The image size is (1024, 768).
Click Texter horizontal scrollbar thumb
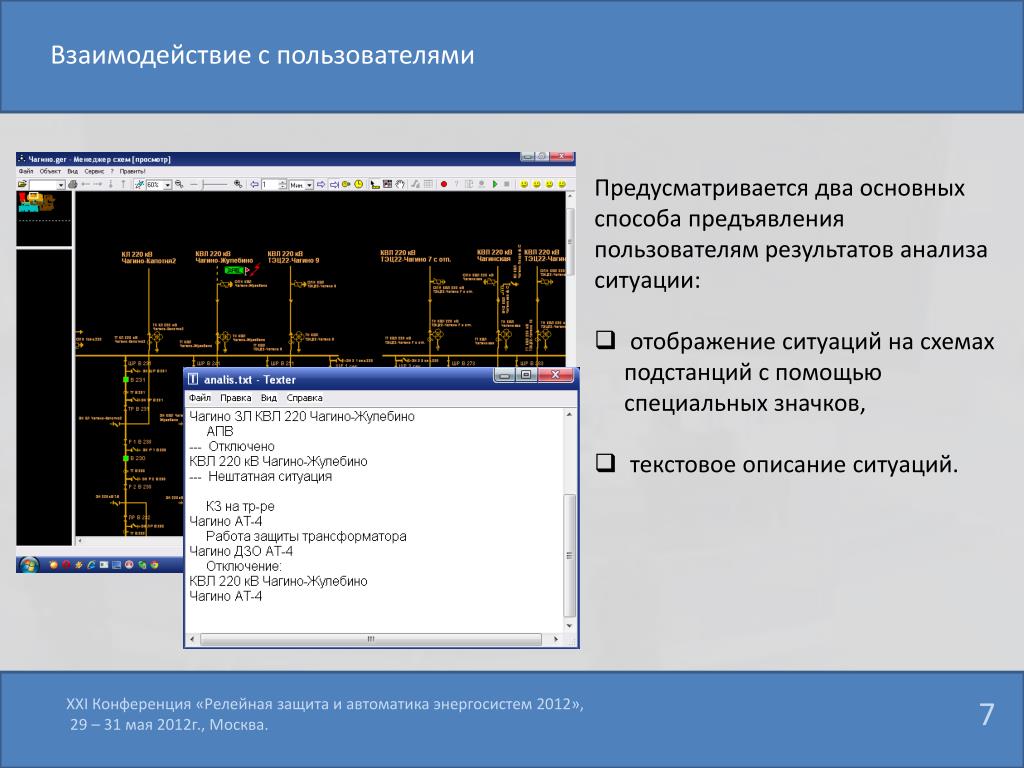(370, 639)
